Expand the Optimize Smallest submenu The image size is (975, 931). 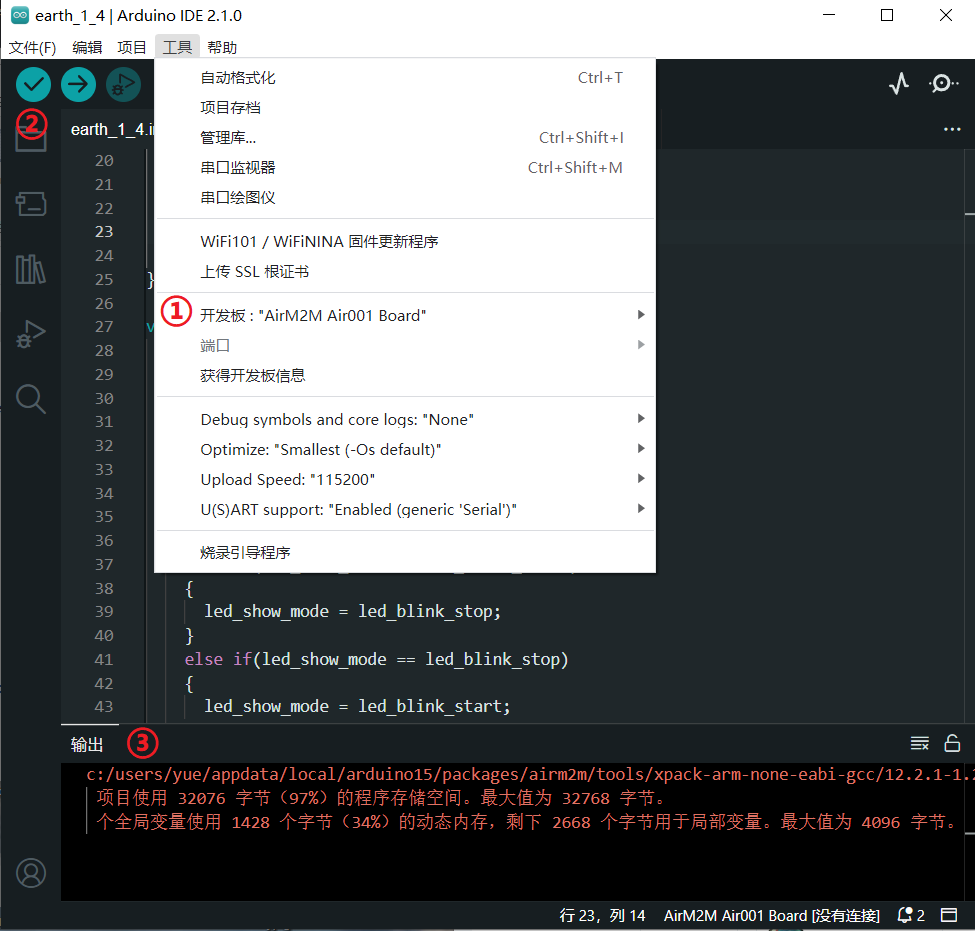point(320,449)
